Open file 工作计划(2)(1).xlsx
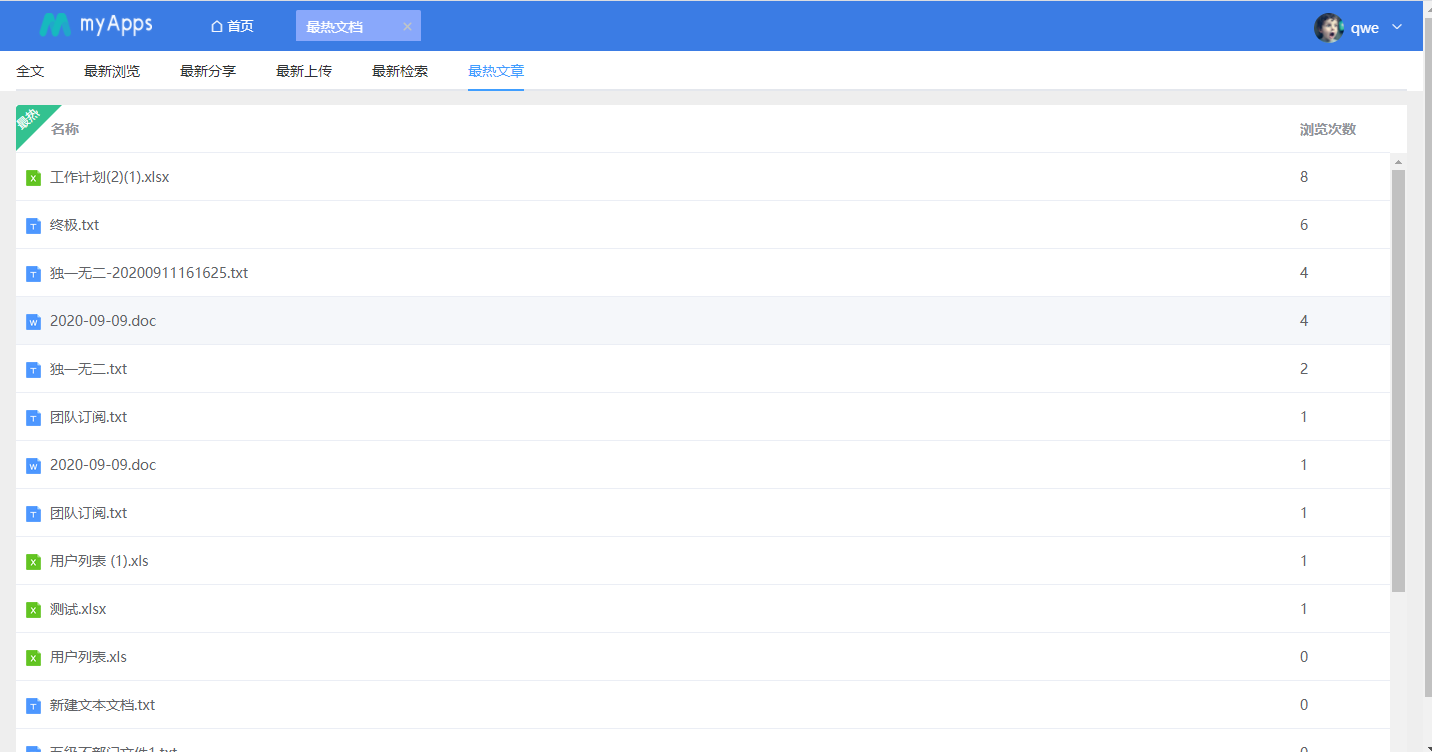The image size is (1432, 752). pos(110,177)
